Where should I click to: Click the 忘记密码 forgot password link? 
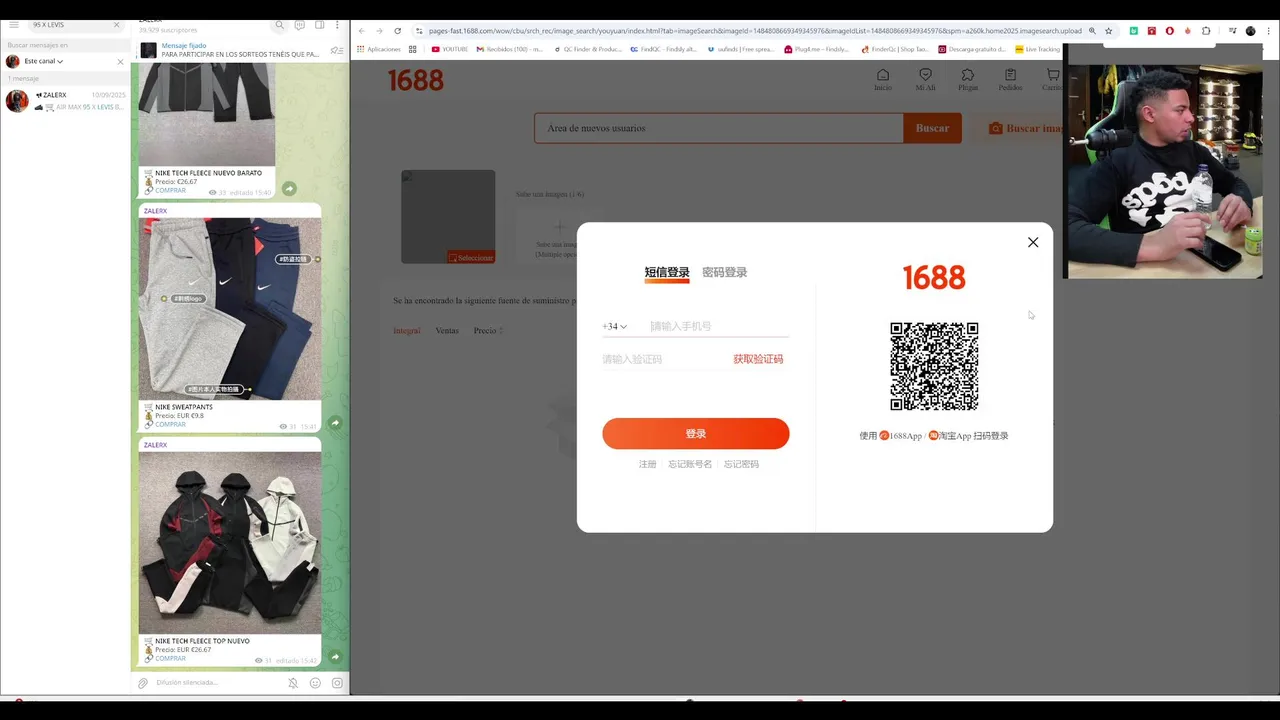741,464
